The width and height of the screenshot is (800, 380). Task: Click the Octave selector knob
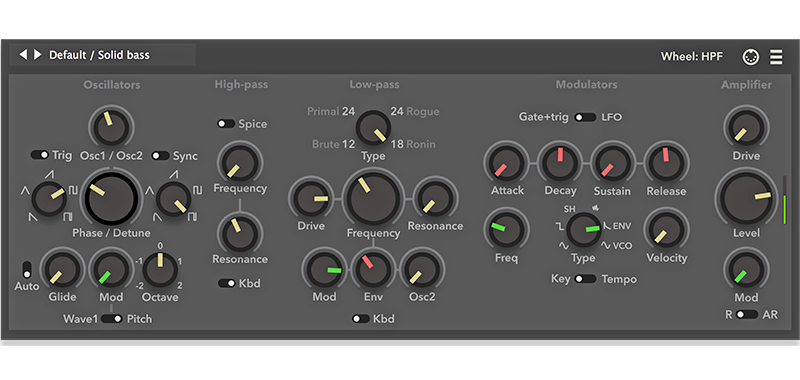[x=160, y=269]
